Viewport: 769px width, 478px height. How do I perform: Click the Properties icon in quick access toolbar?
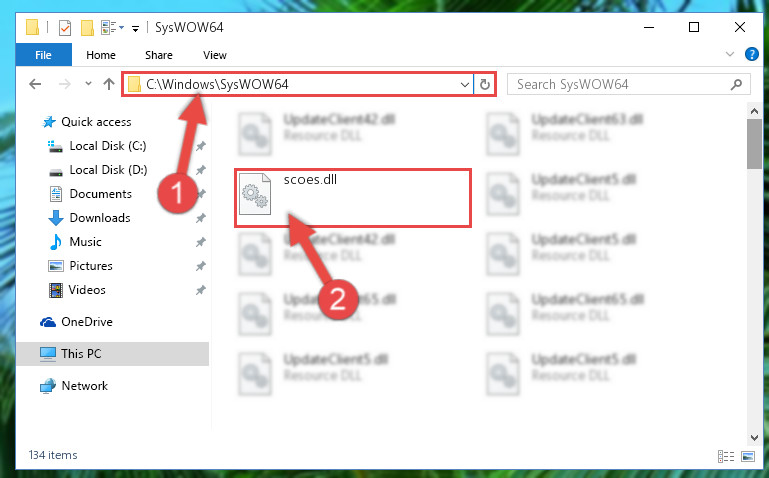click(x=65, y=27)
